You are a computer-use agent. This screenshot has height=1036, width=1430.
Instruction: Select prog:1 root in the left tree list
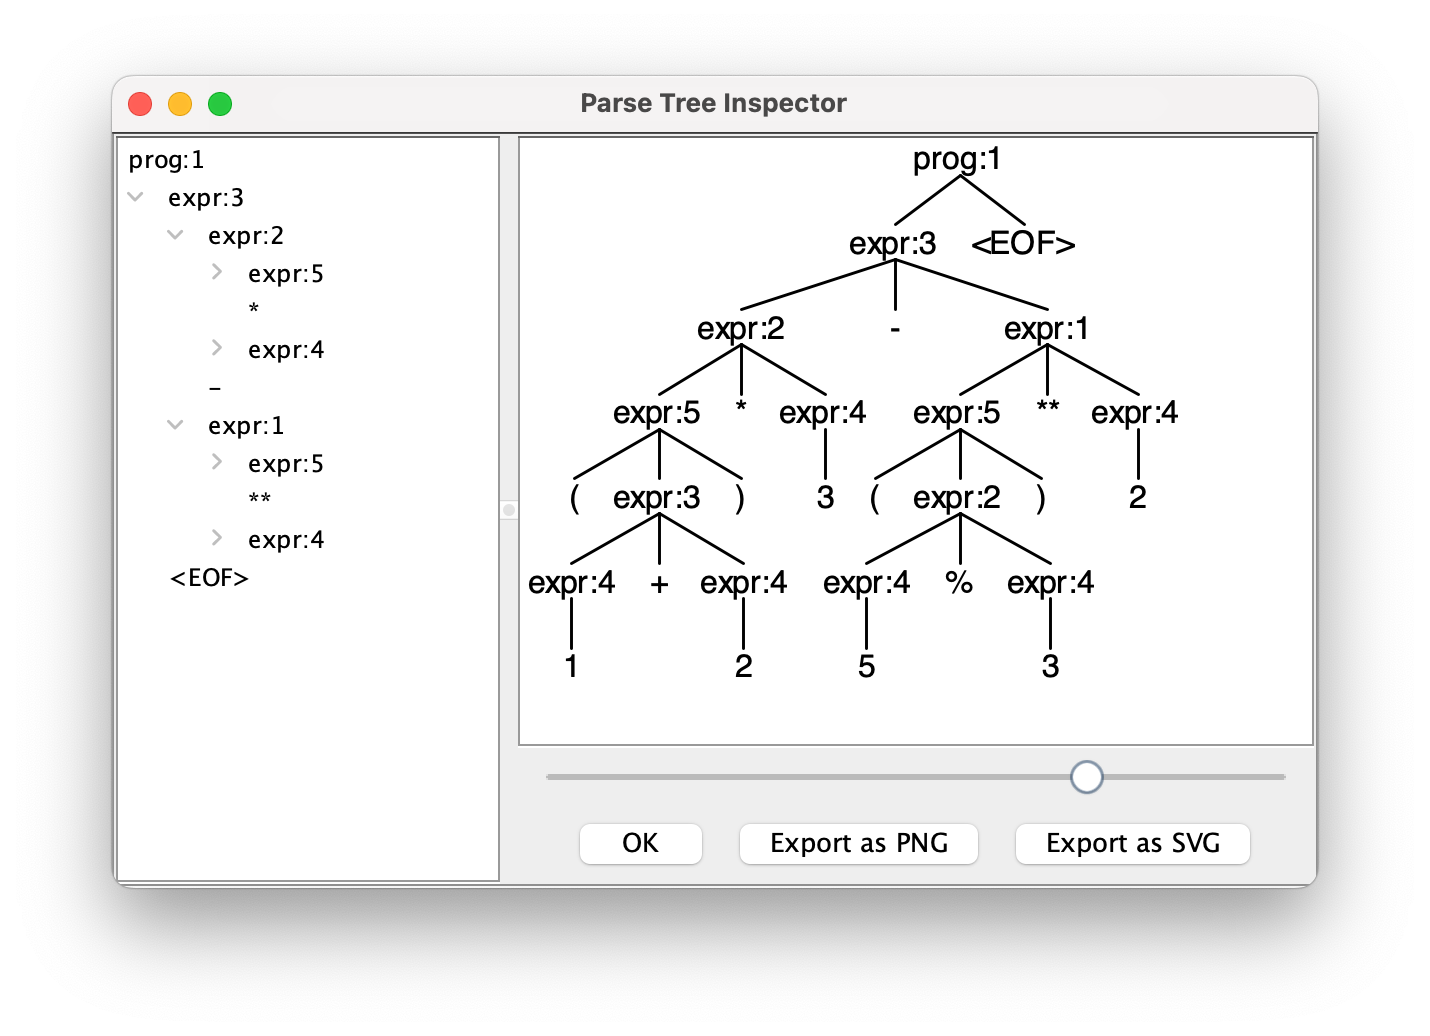pos(166,160)
